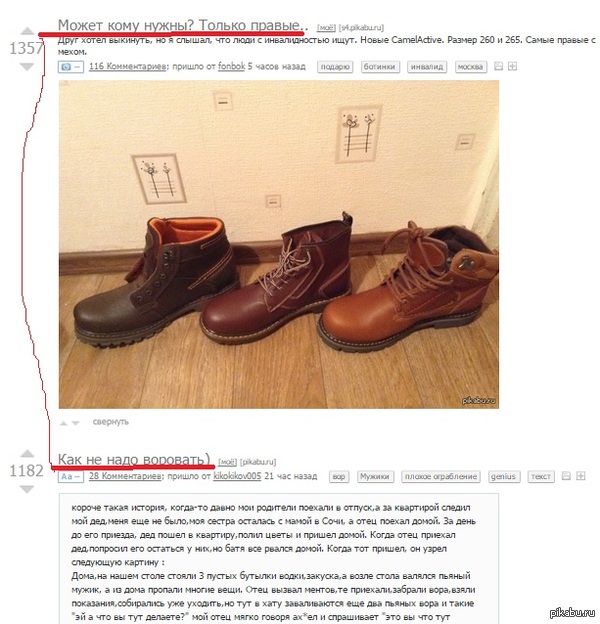Open the profile of author kikokikov005
The width and height of the screenshot is (600, 624).
(x=237, y=476)
